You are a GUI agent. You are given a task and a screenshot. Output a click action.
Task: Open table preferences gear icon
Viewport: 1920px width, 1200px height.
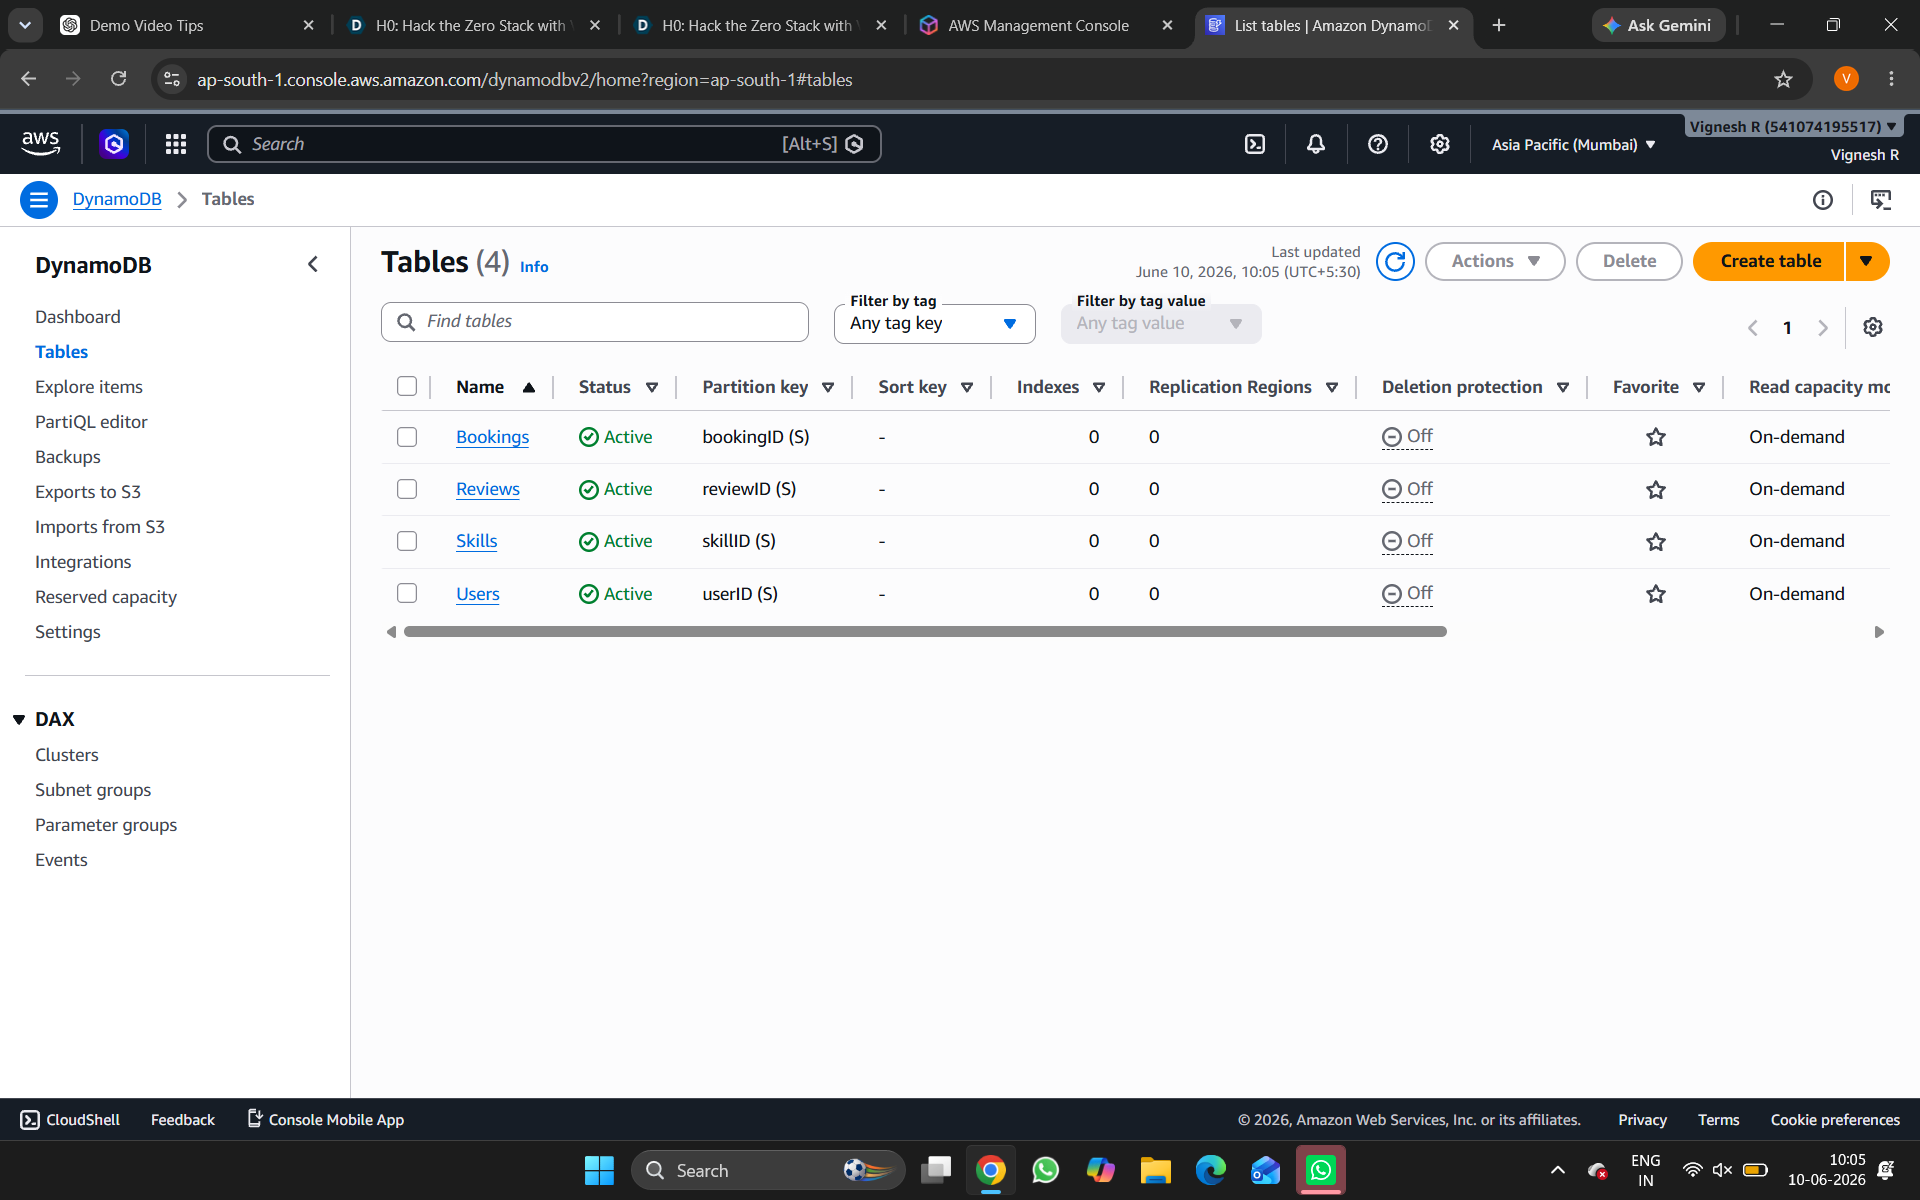pyautogui.click(x=1873, y=327)
